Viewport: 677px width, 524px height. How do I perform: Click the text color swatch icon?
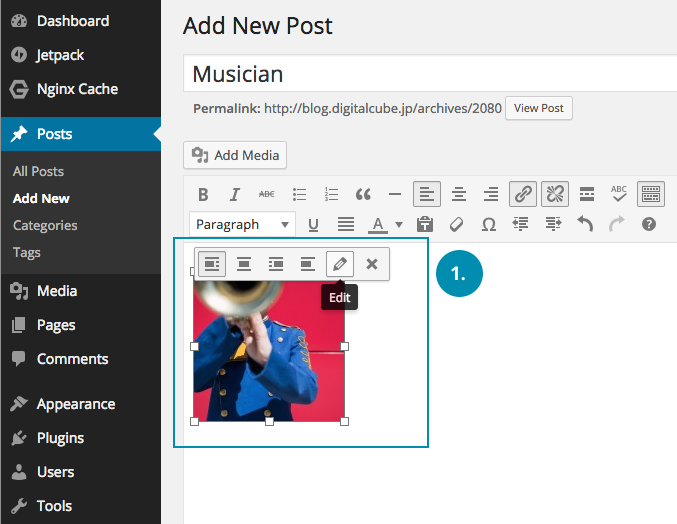[x=378, y=224]
